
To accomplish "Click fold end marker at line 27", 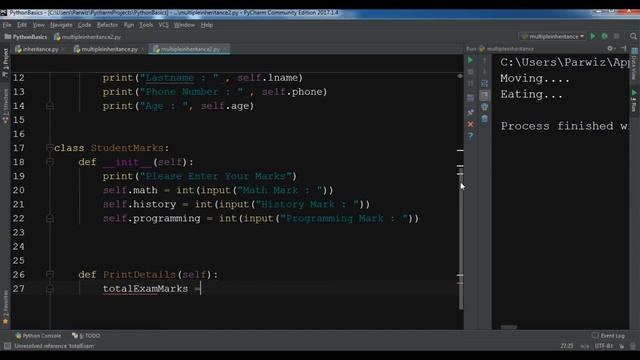I will click(50, 289).
